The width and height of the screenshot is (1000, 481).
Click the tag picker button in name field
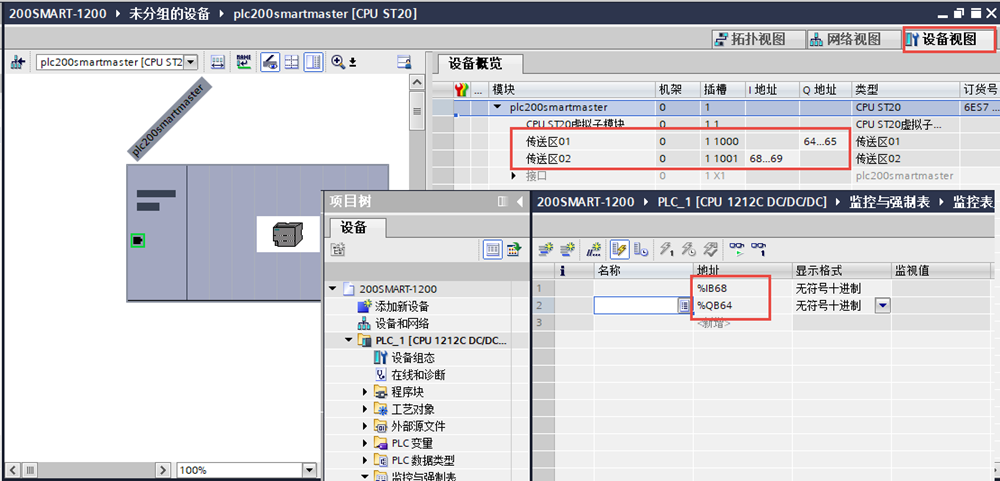point(684,306)
